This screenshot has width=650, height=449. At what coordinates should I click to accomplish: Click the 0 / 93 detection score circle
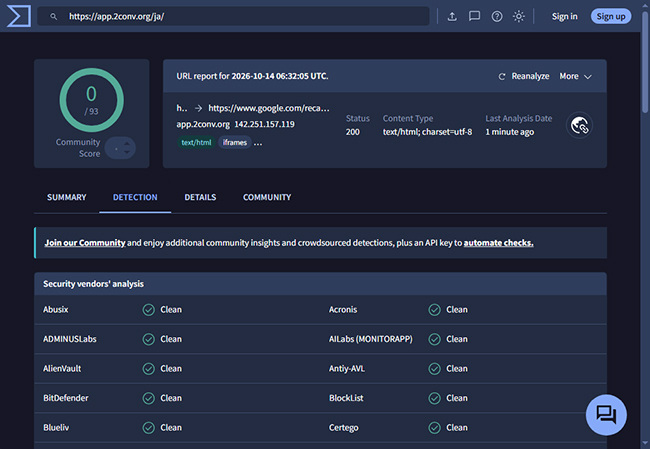coord(92,100)
